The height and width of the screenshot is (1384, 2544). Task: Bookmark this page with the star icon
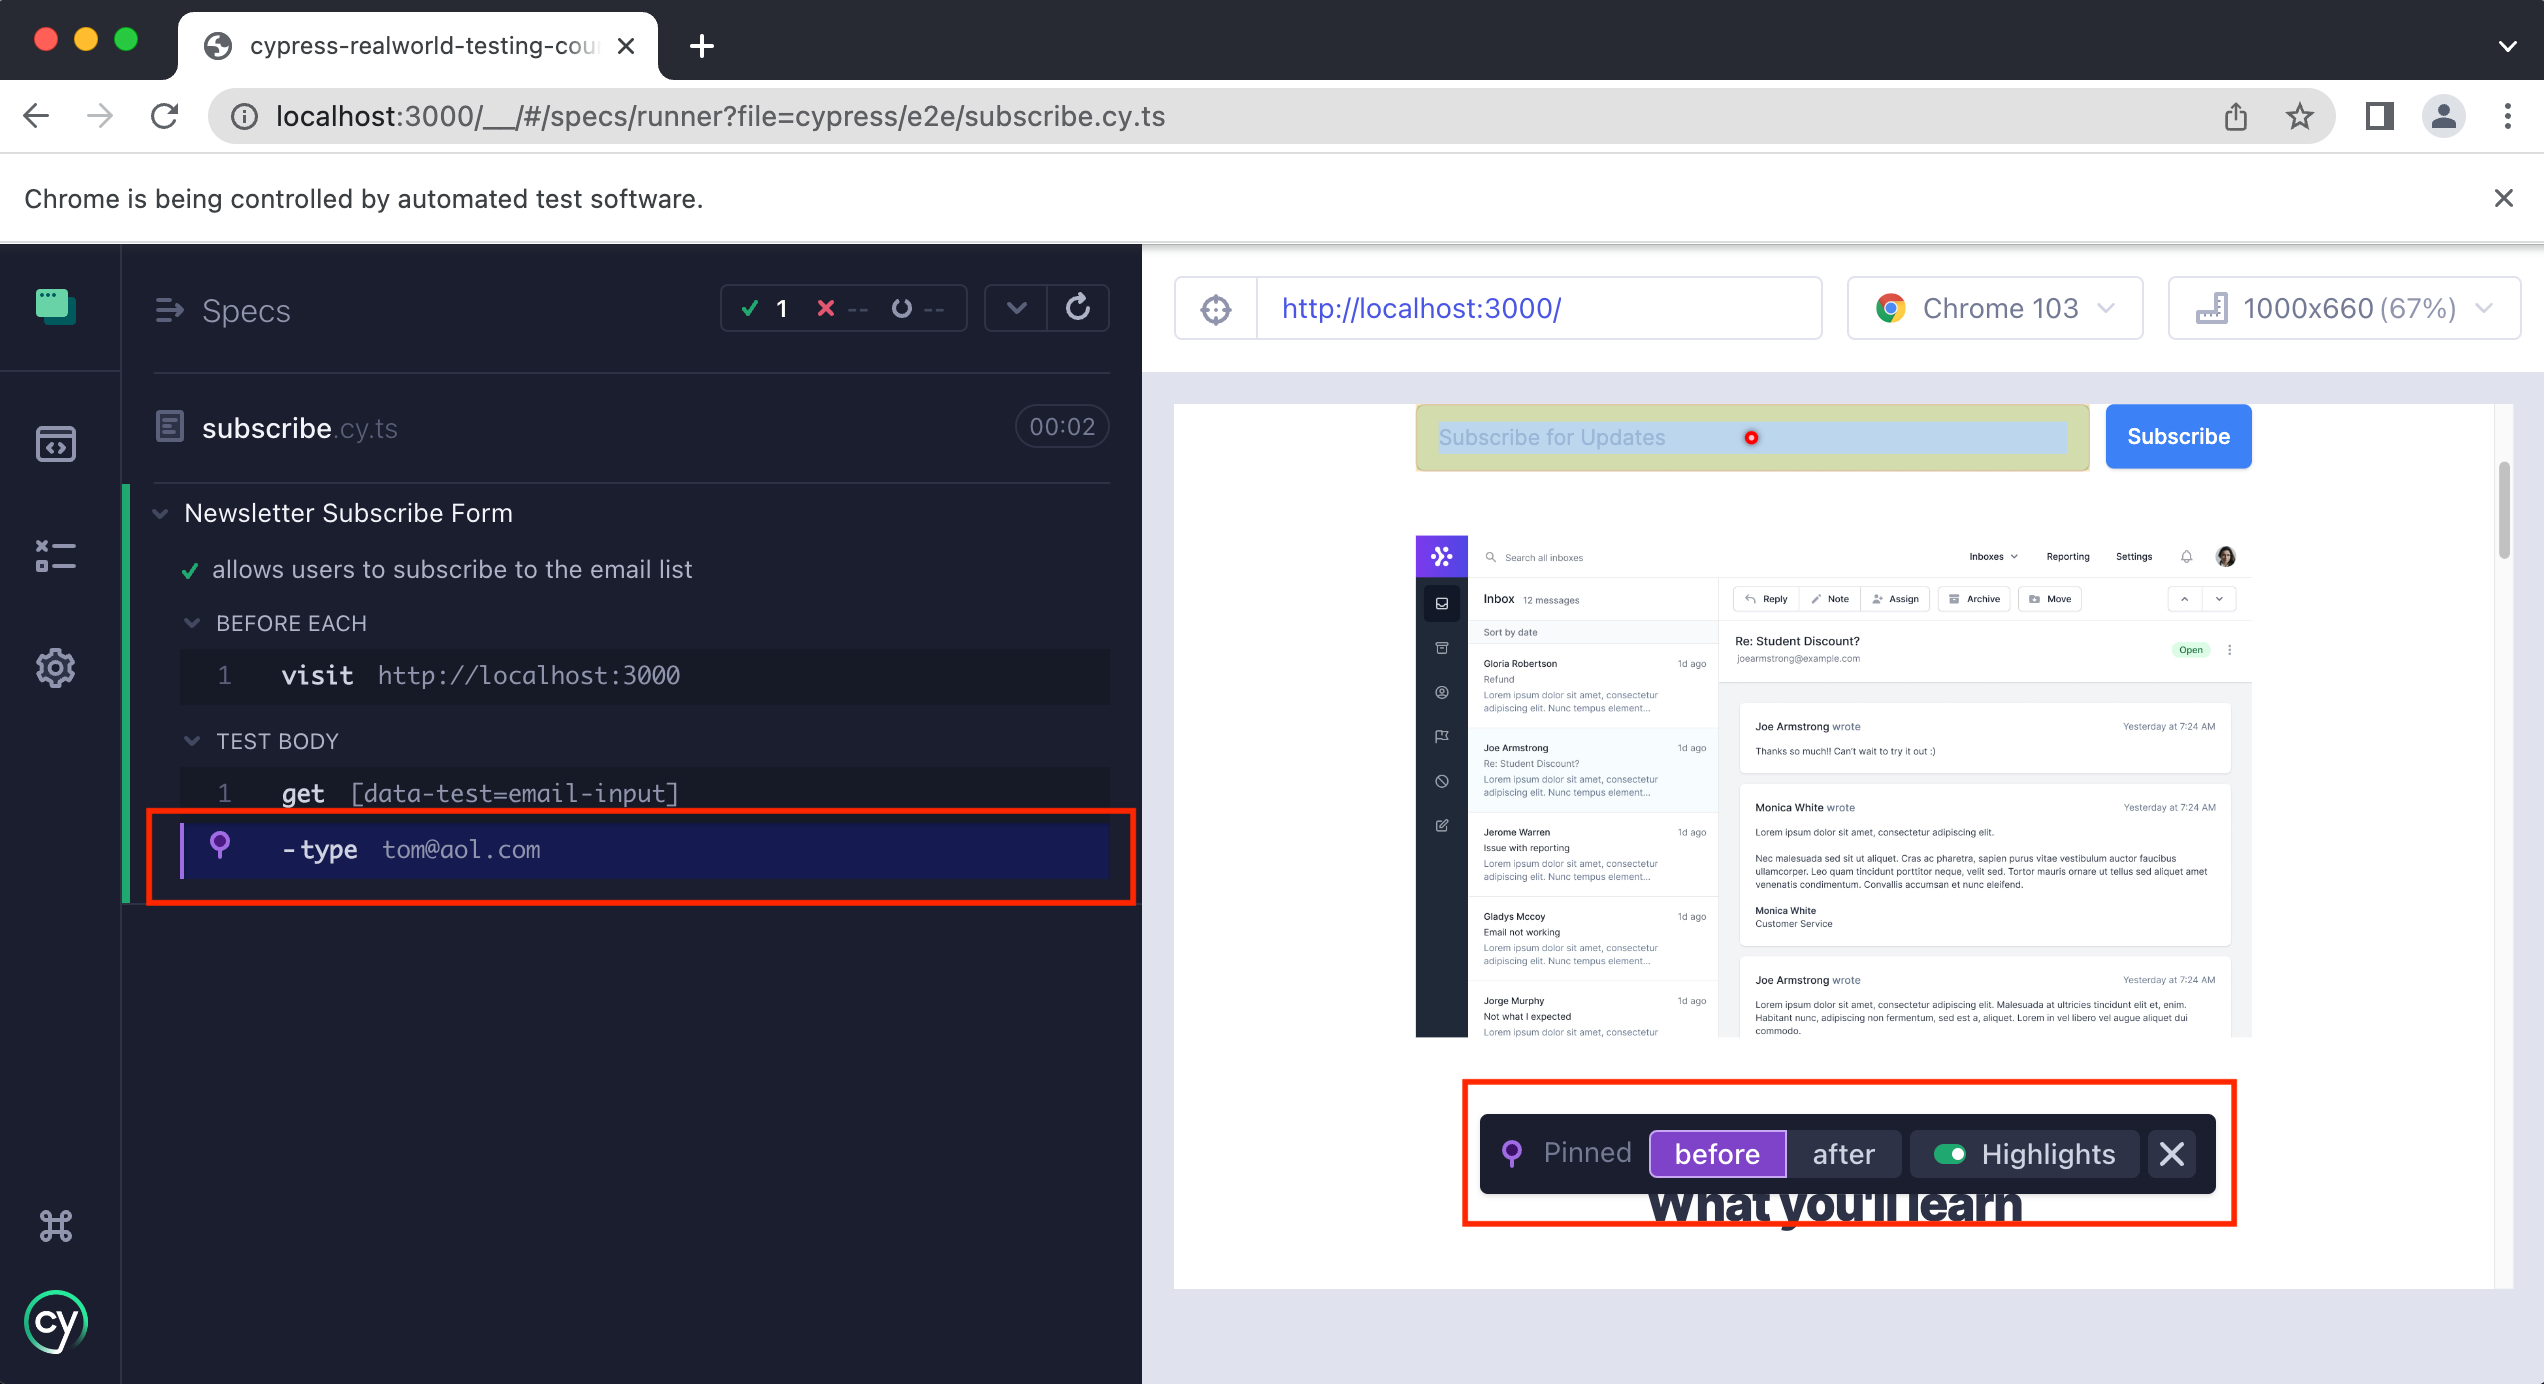click(x=2300, y=117)
